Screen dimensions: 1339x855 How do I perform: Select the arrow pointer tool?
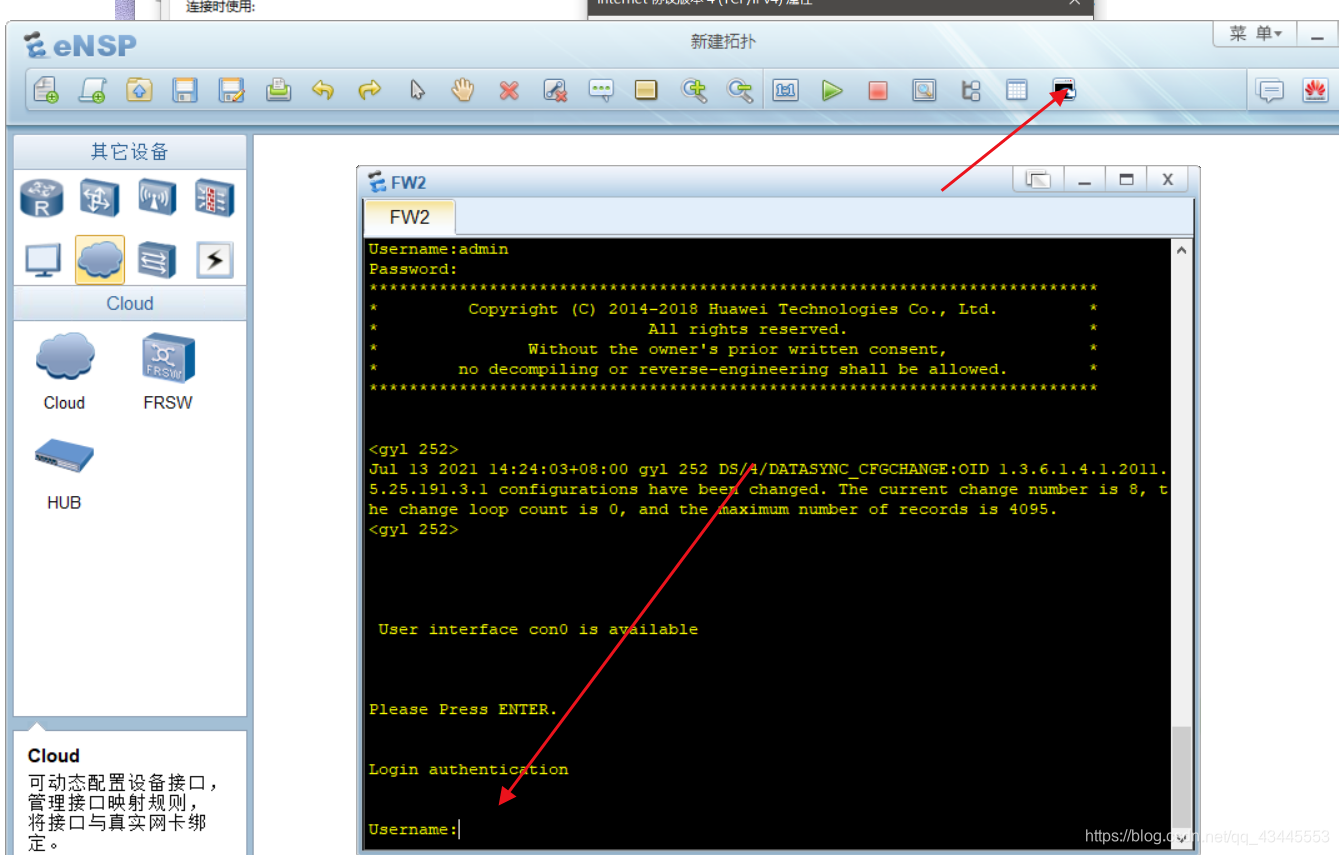417,91
